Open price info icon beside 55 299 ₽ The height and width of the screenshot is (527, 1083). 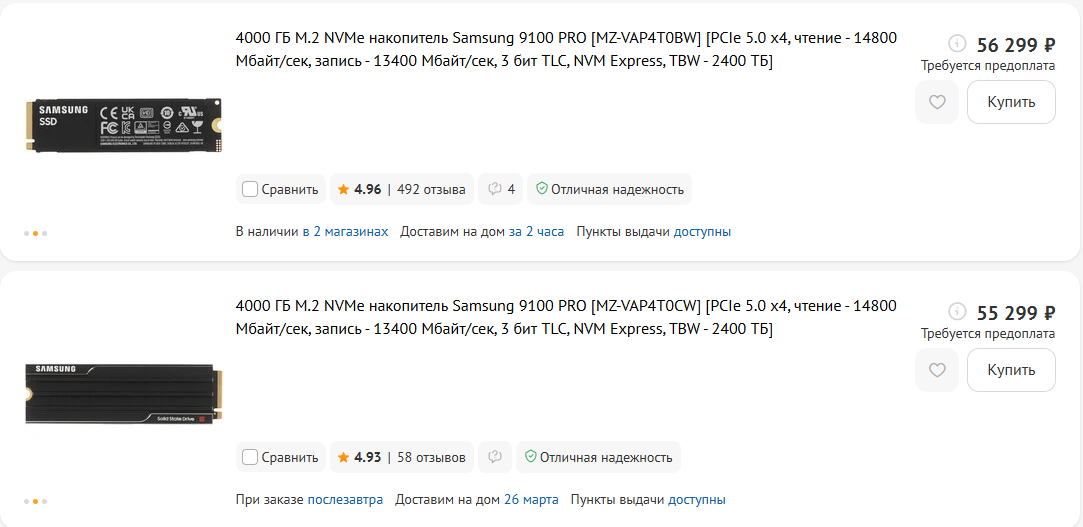pos(957,311)
